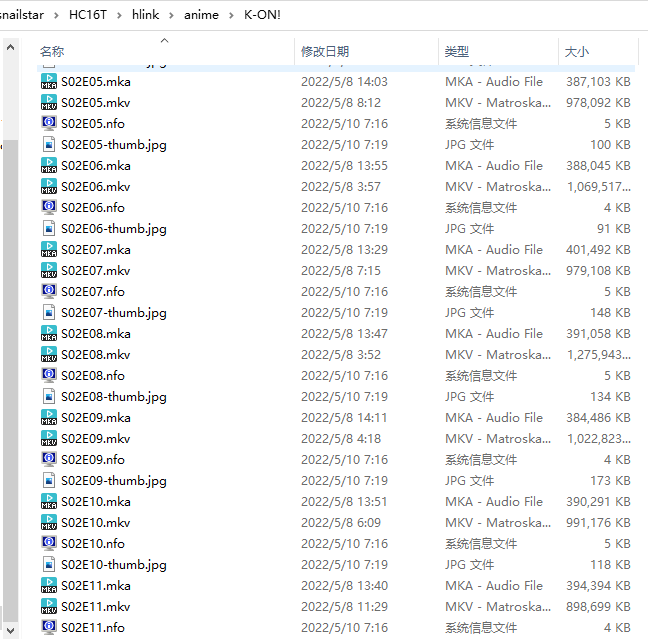
Task: Expand the breadcrumb chevron after snailstar
Action: (56, 15)
